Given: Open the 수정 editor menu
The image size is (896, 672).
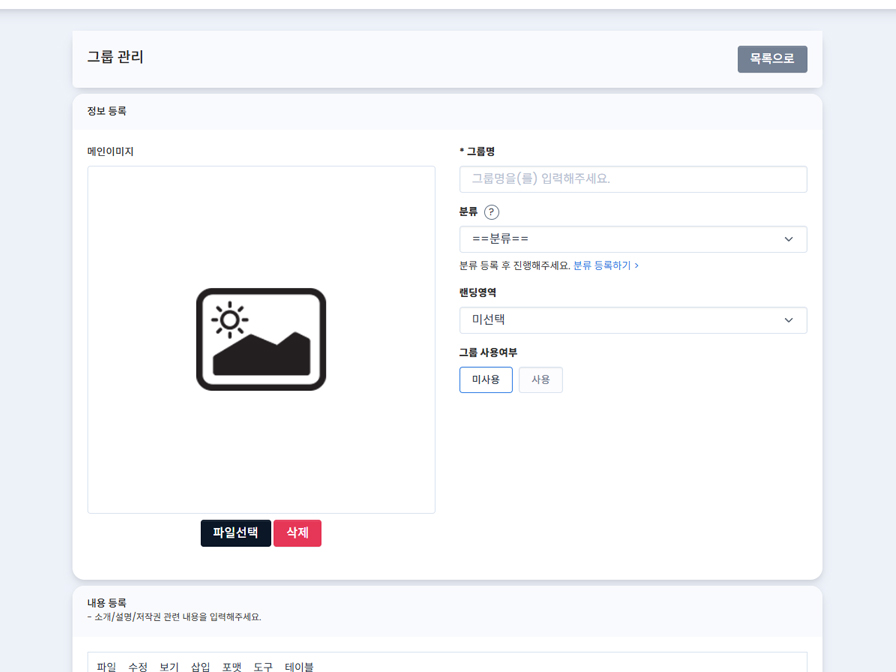Looking at the screenshot, I should click(138, 666).
